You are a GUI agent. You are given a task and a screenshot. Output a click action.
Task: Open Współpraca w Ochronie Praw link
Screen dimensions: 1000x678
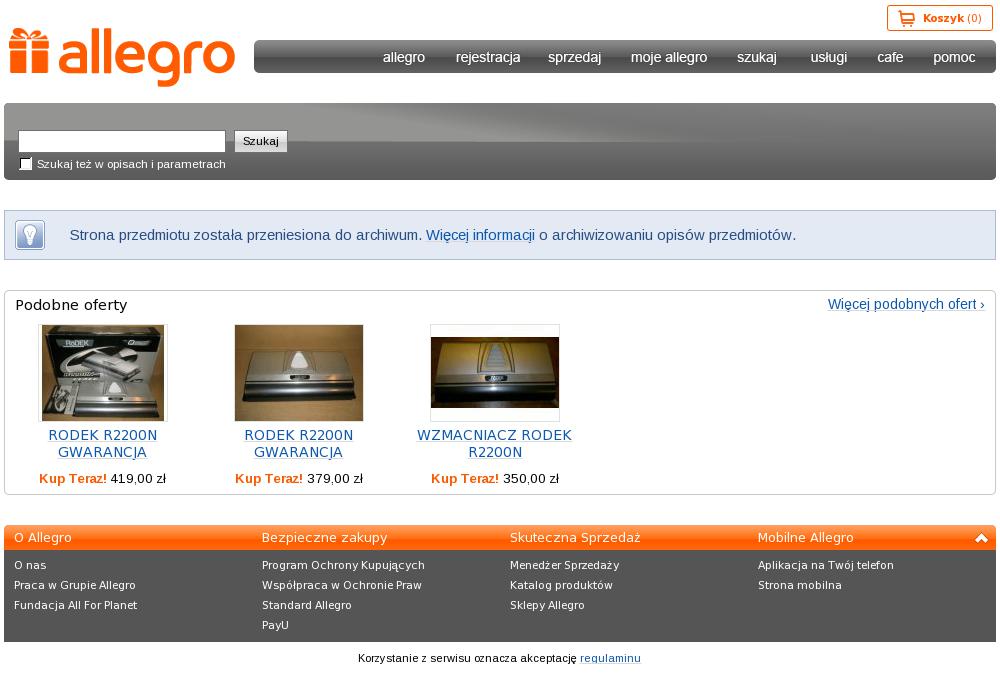pos(341,585)
